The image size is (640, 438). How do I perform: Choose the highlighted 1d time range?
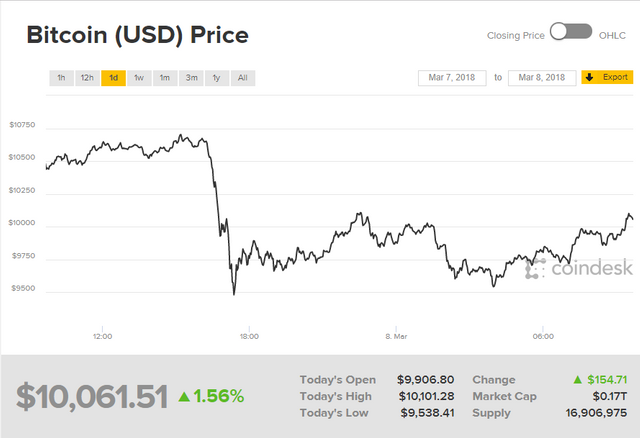click(113, 77)
